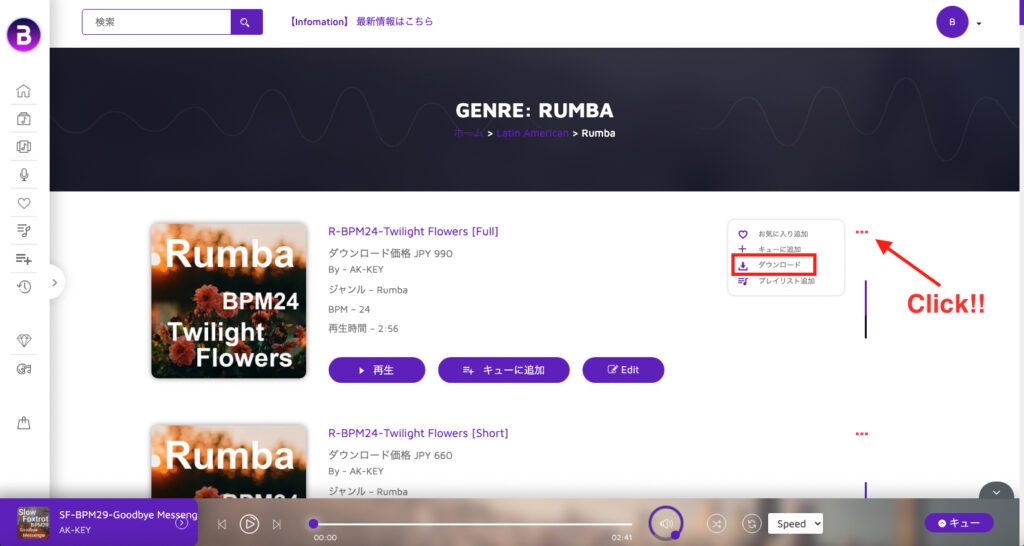Image resolution: width=1024 pixels, height=546 pixels.
Task: Open the Speed dropdown in player
Action: point(795,524)
